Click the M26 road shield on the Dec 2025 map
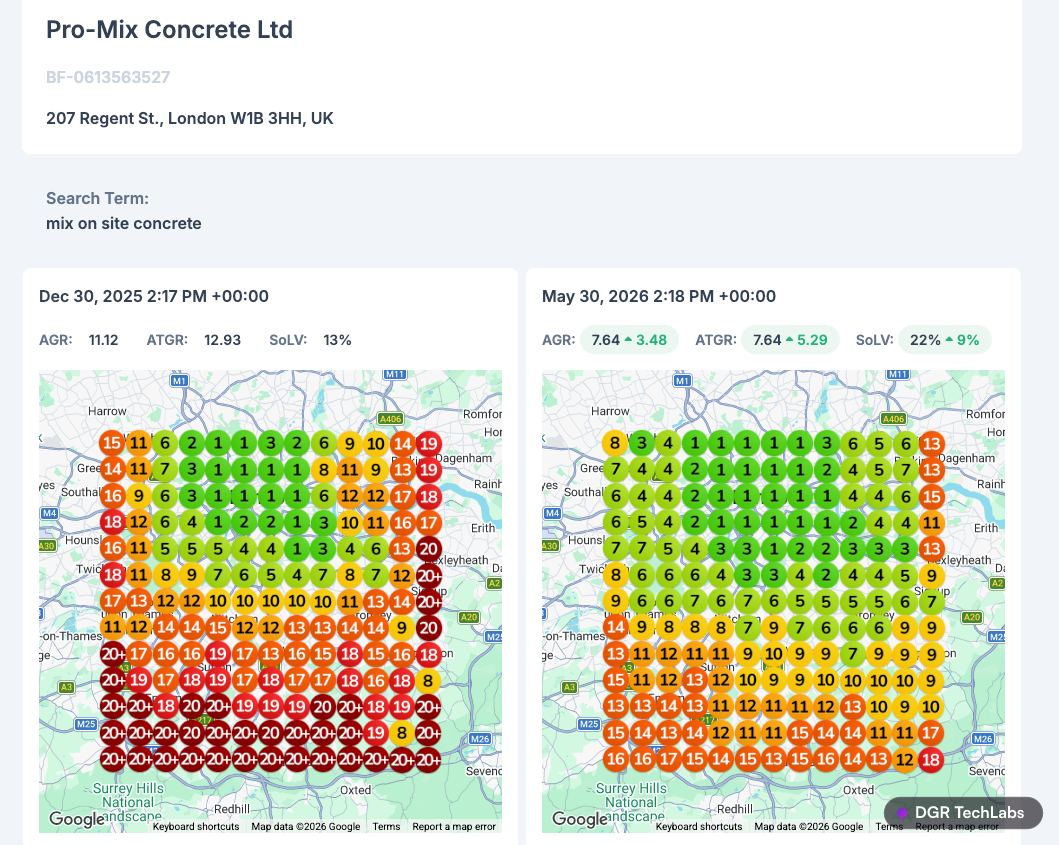The height and width of the screenshot is (845, 1059). pos(480,739)
